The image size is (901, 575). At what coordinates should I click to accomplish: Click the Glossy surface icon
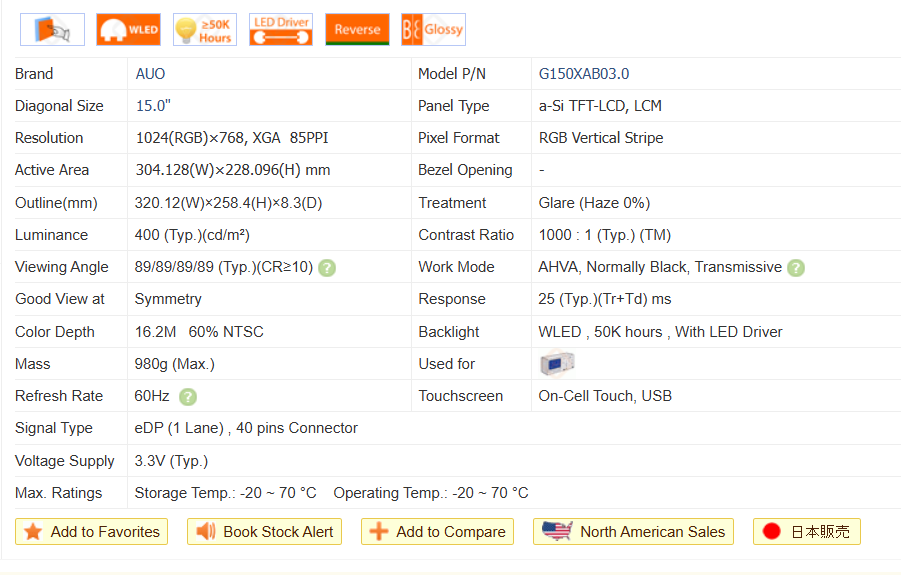pos(433,29)
